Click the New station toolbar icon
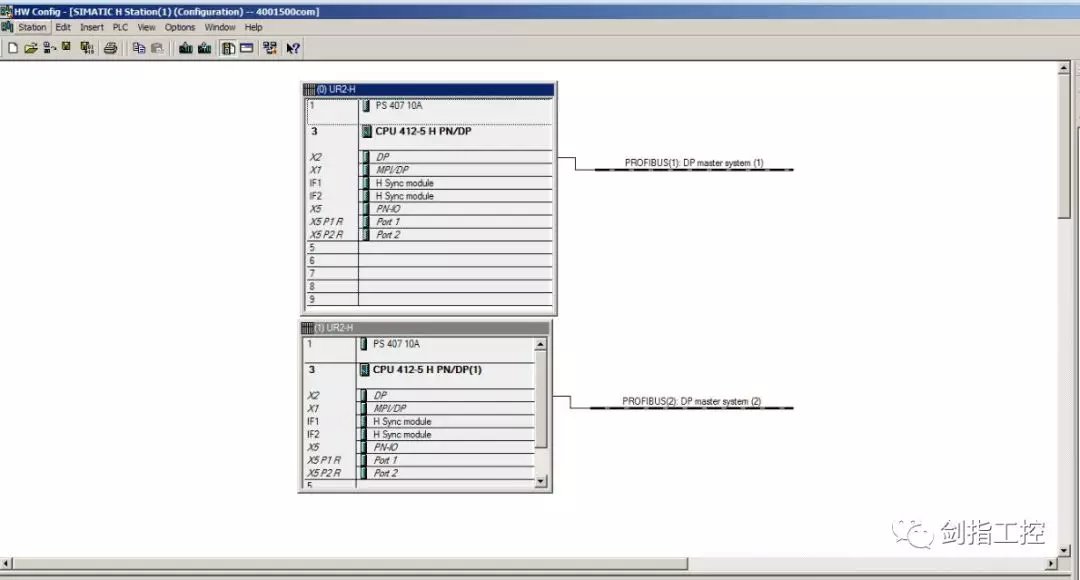This screenshot has height=580, width=1080. 13,47
